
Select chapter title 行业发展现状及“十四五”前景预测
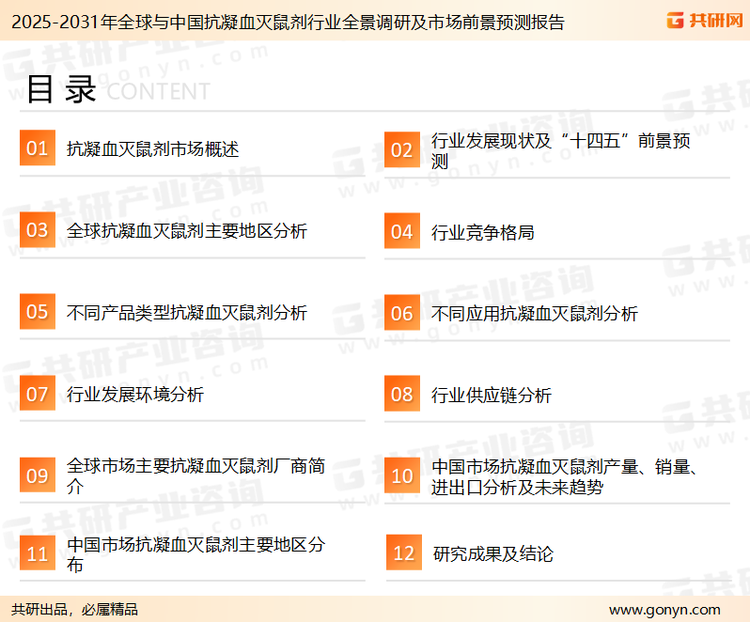[561, 151]
